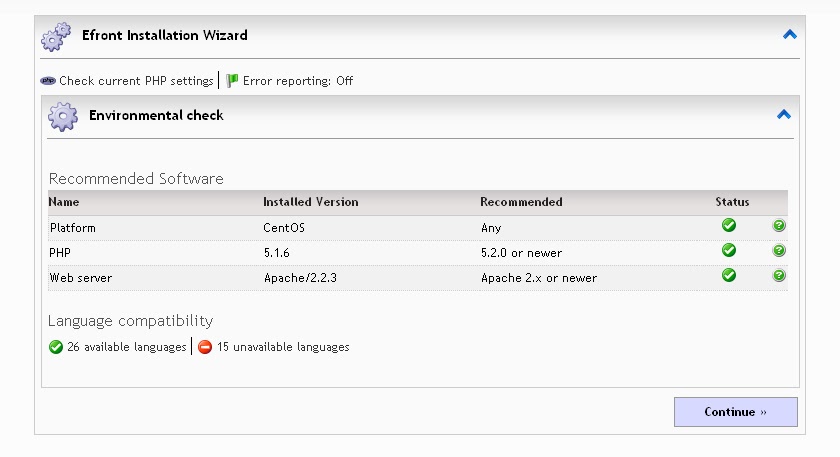
Task: Click the Efront Installation Wizard gear icon
Action: click(x=56, y=36)
